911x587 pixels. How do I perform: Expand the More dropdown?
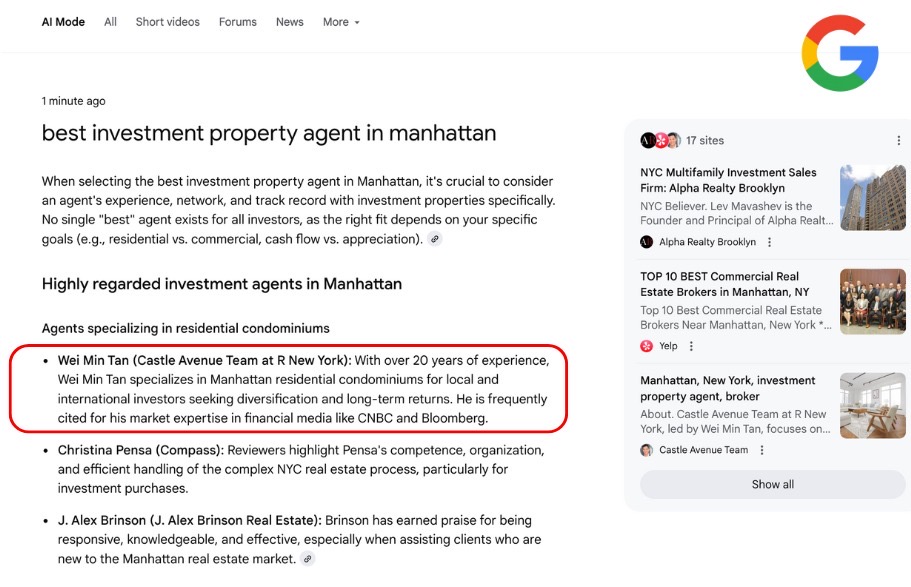pyautogui.click(x=341, y=22)
